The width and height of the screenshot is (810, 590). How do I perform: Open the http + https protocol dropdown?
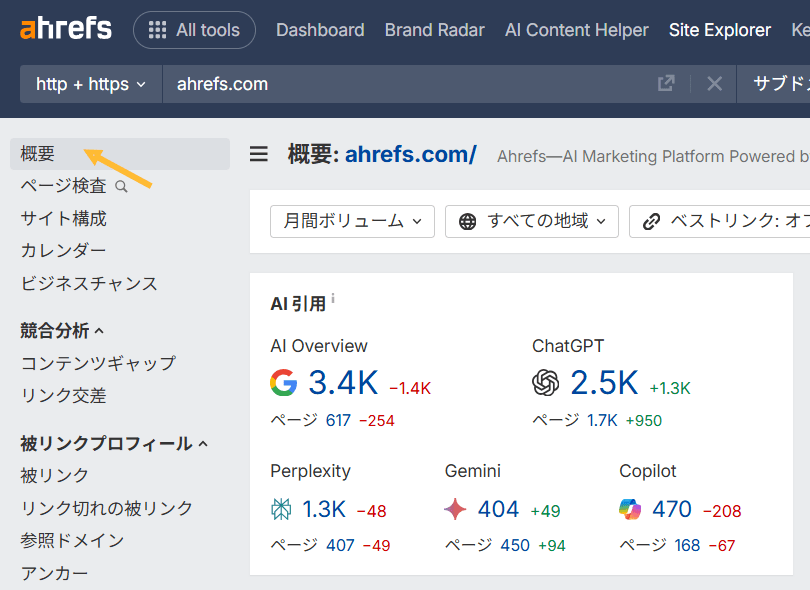point(90,84)
